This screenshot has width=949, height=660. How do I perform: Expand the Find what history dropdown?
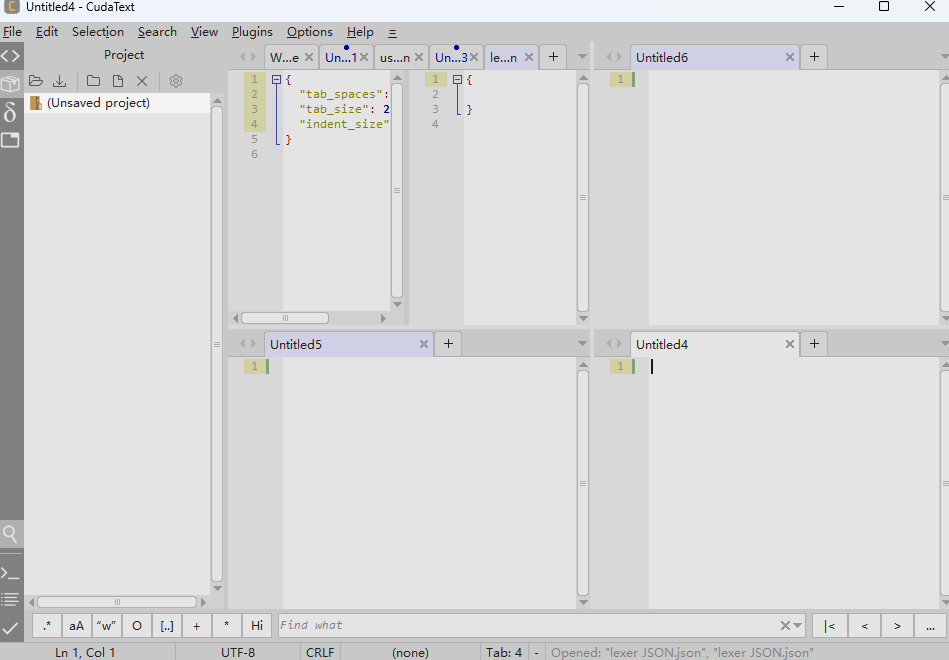click(x=798, y=625)
